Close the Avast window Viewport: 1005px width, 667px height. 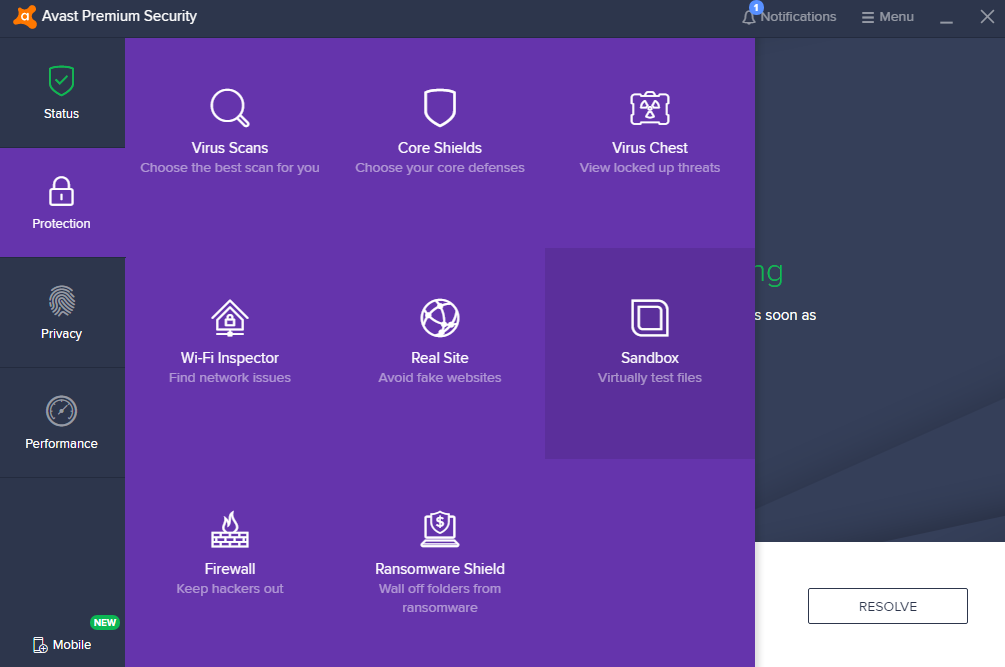[987, 17]
